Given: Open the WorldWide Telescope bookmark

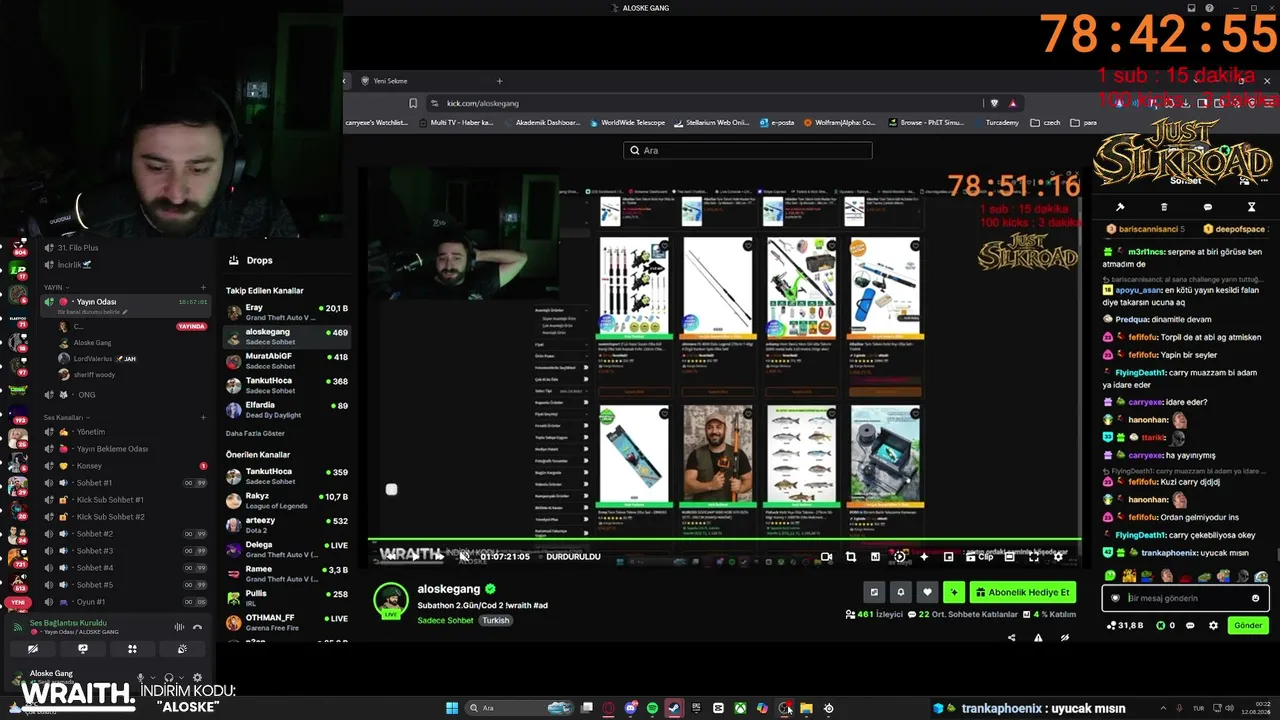Looking at the screenshot, I should pos(626,123).
